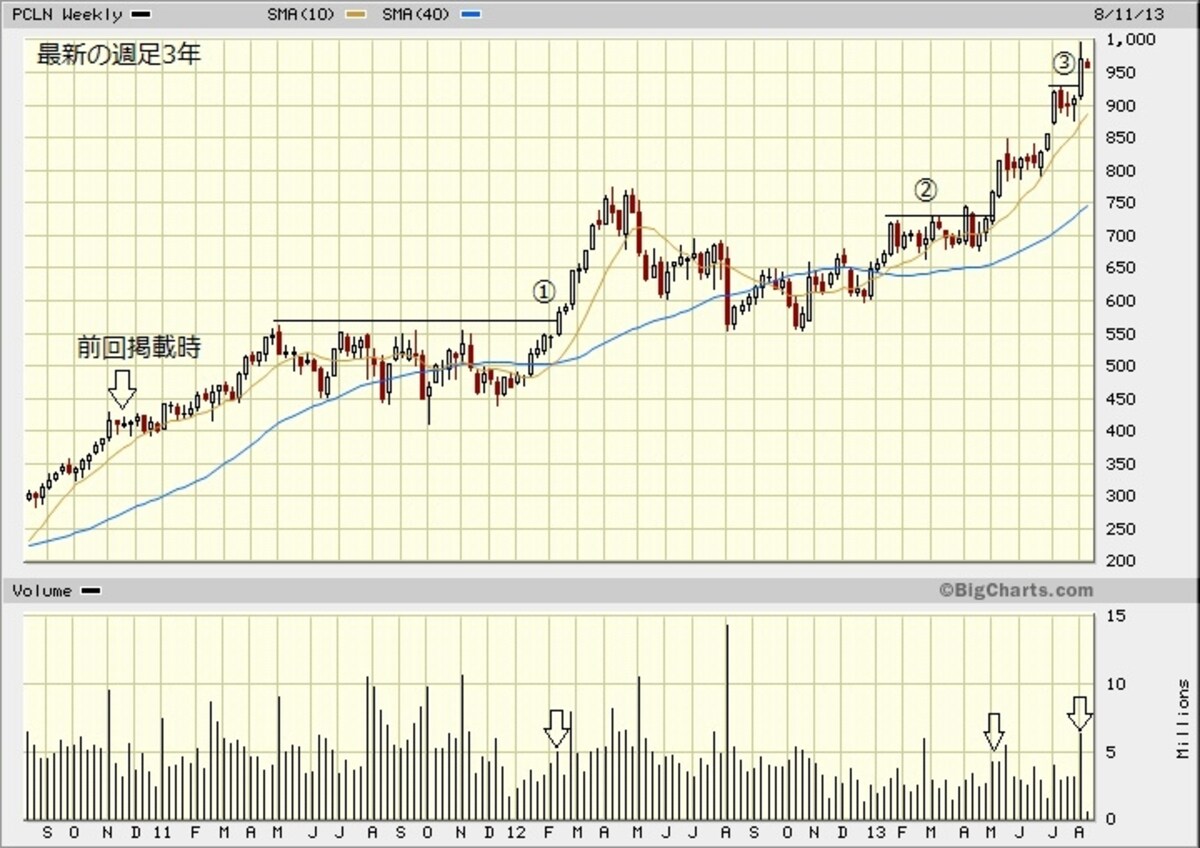Click the 1,000 price axis label
The width and height of the screenshot is (1200, 848).
pyautogui.click(x=1132, y=40)
